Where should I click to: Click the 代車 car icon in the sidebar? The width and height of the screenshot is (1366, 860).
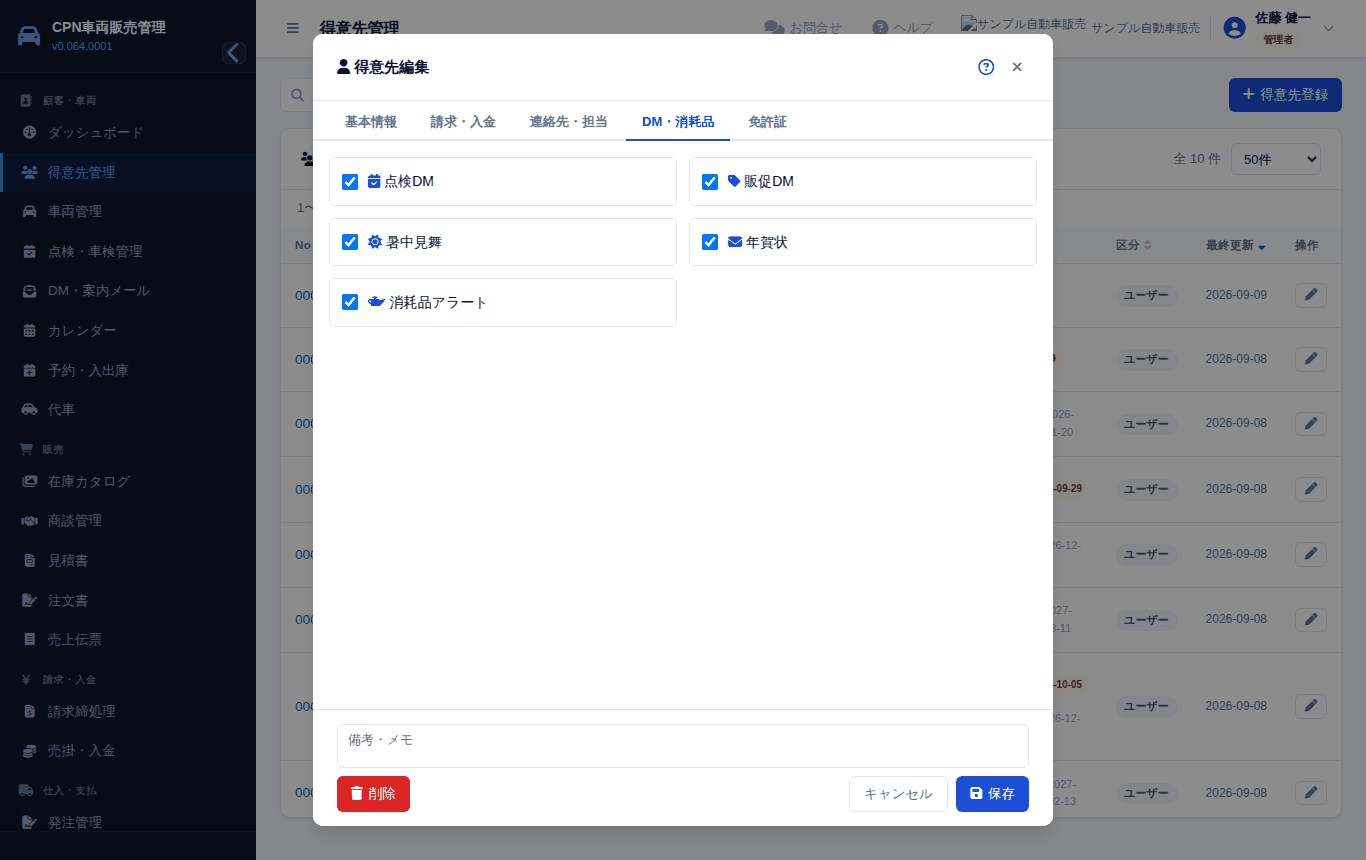tap(29, 410)
